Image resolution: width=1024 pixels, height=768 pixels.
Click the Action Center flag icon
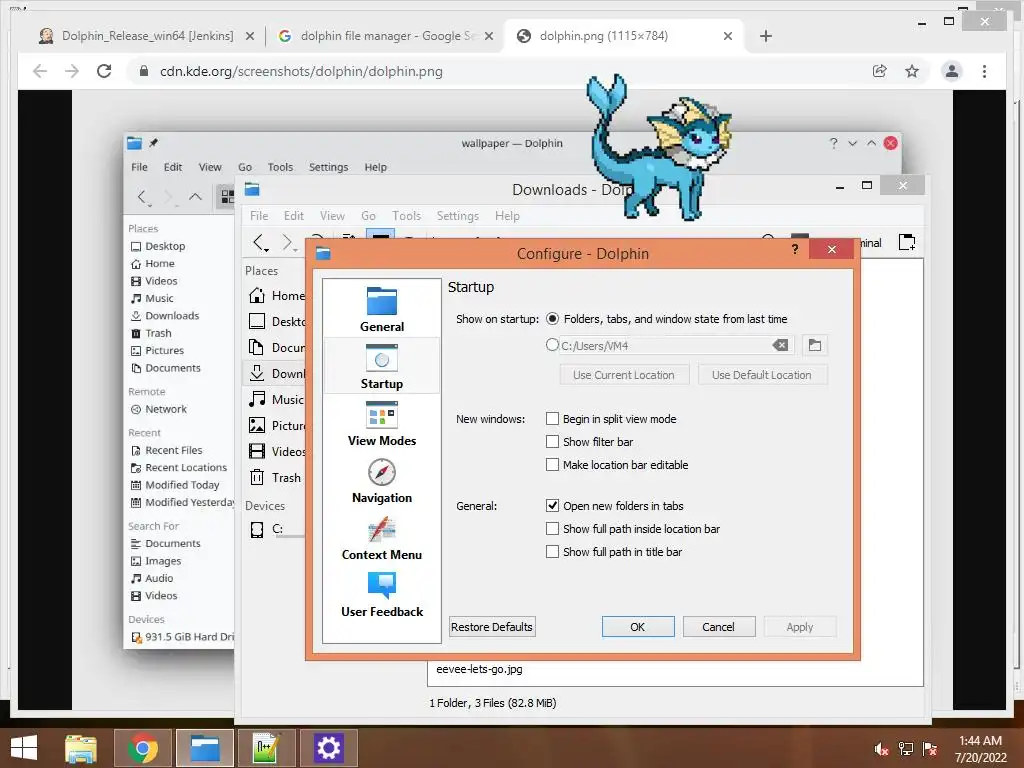point(930,749)
